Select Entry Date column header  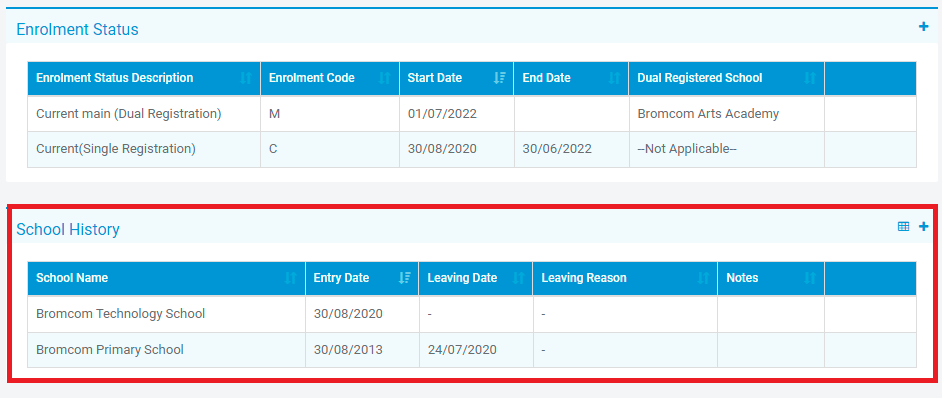[x=362, y=278]
